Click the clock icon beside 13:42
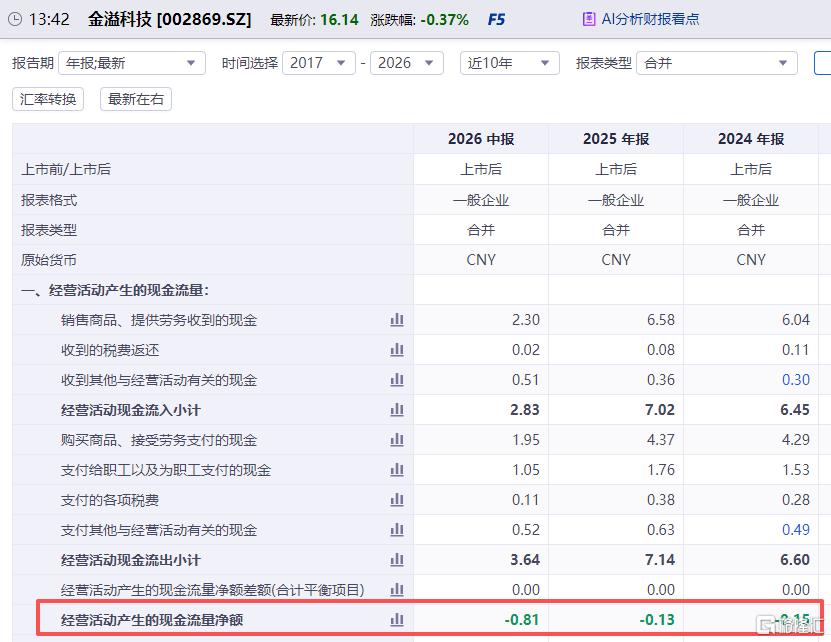831x642 pixels. pyautogui.click(x=15, y=20)
